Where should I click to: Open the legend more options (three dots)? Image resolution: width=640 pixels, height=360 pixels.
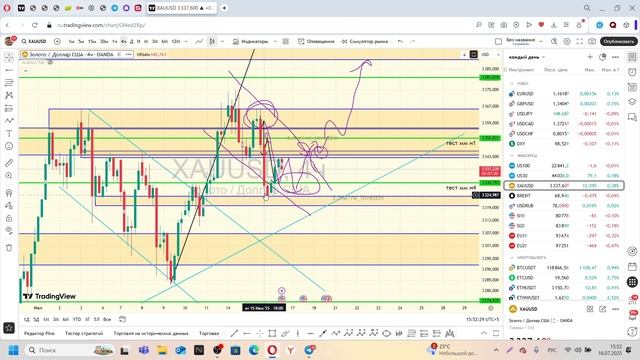pos(129,54)
